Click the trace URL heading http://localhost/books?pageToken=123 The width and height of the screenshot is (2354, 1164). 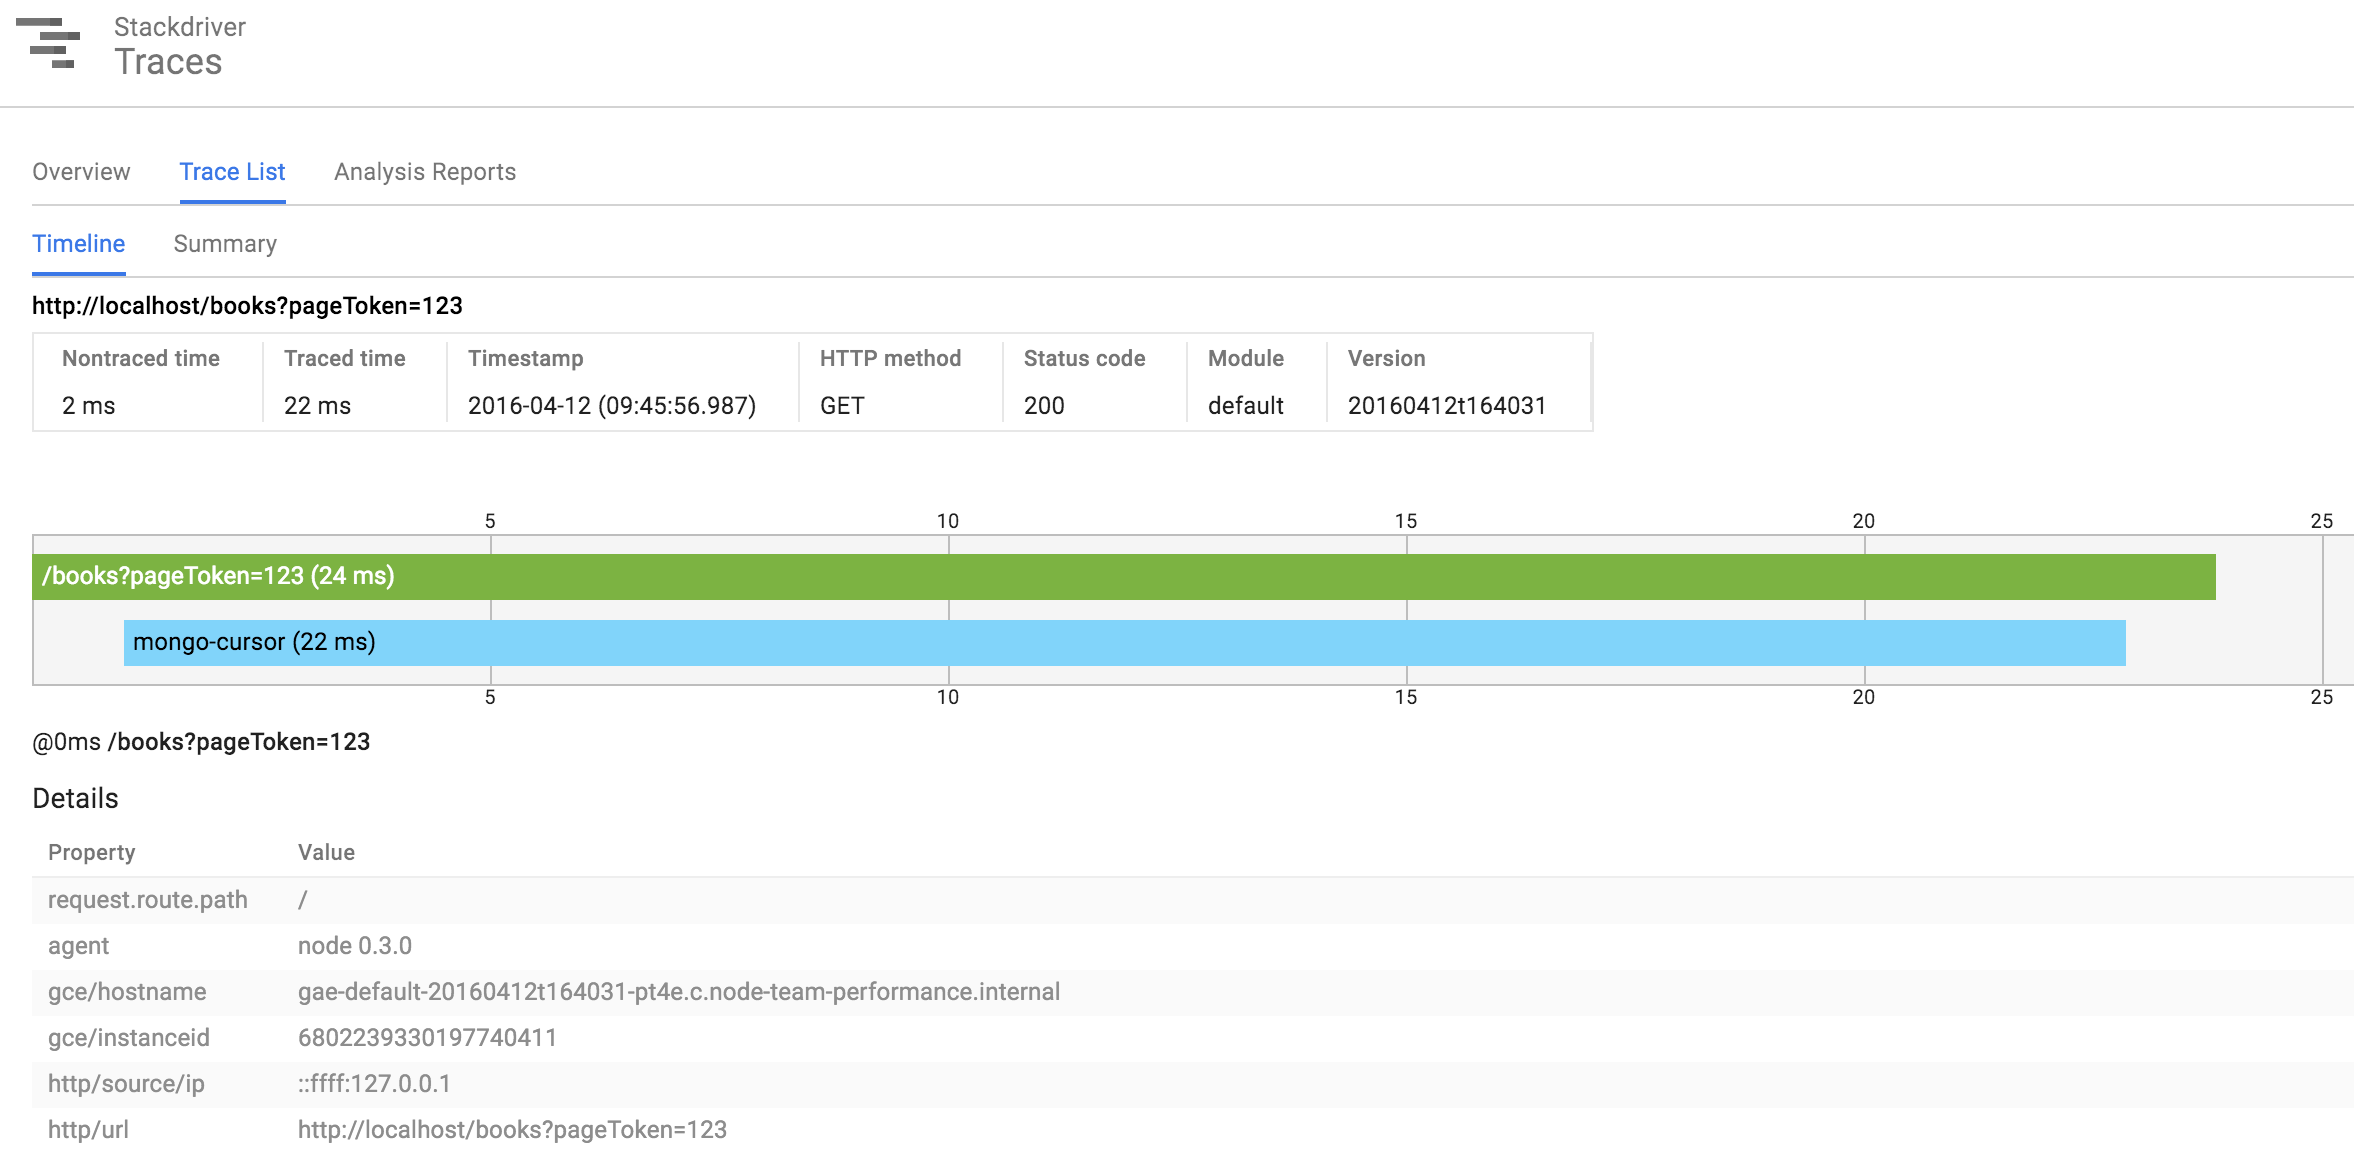coord(247,306)
